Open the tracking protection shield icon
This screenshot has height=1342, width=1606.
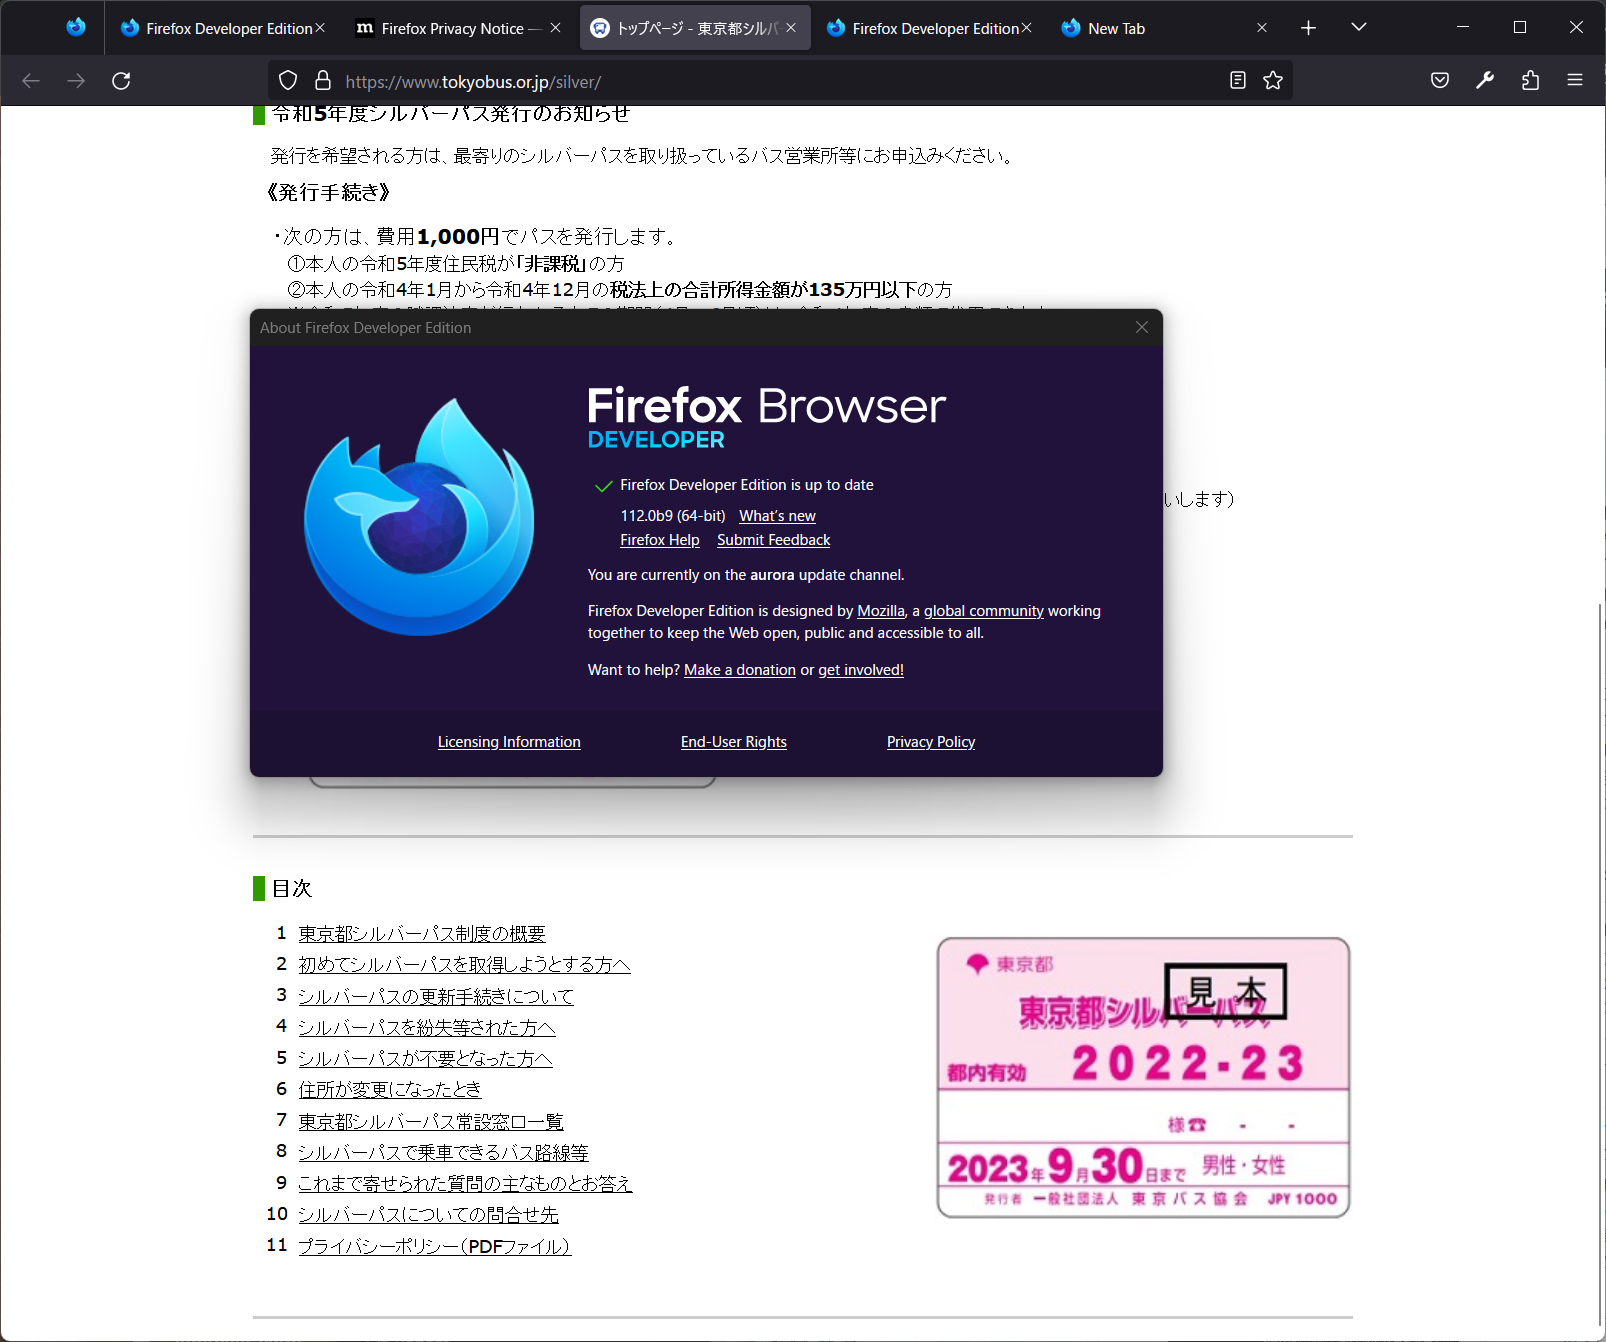coord(288,81)
